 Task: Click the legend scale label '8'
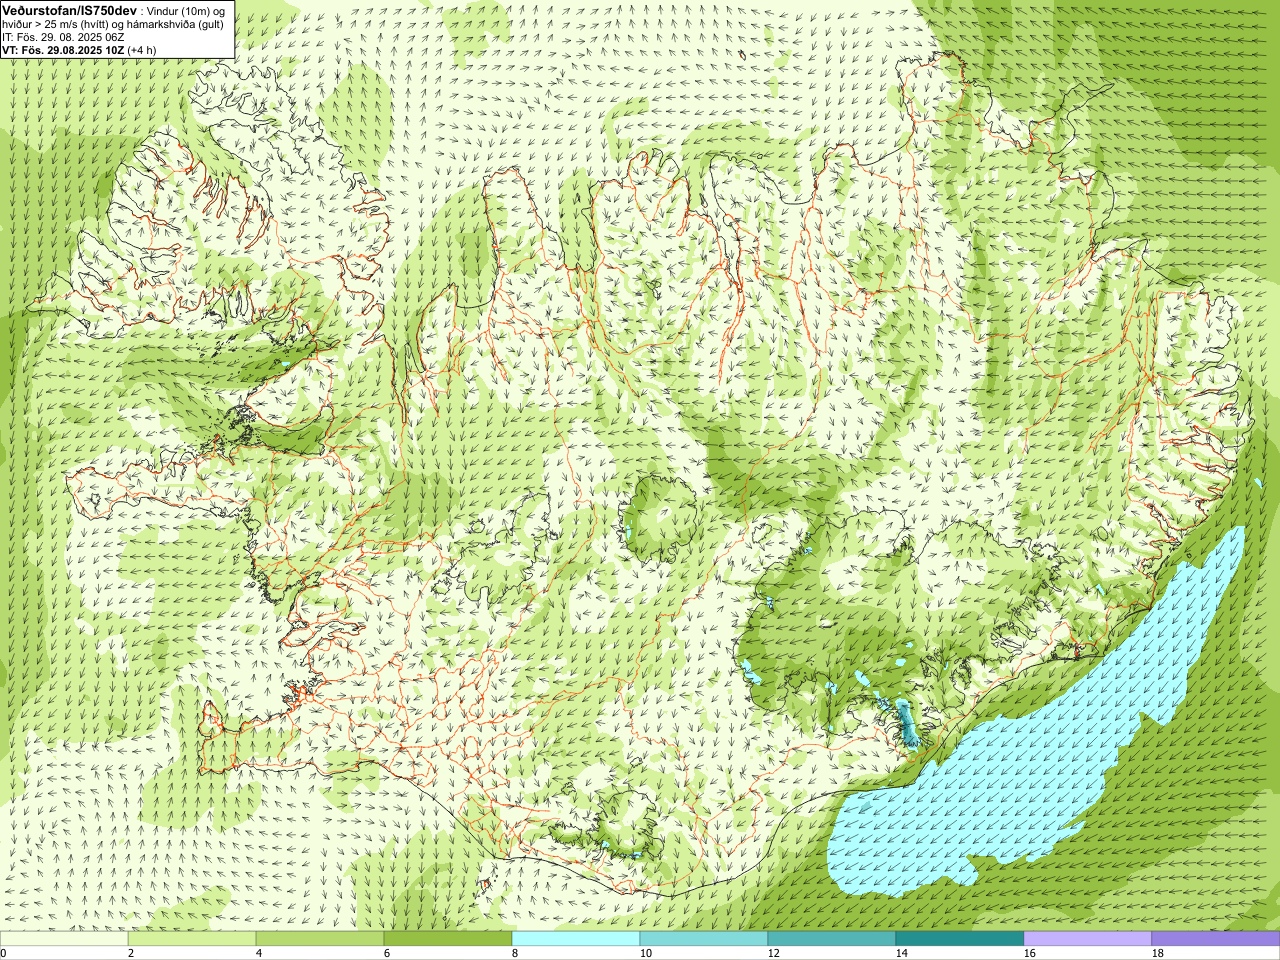click(x=515, y=953)
